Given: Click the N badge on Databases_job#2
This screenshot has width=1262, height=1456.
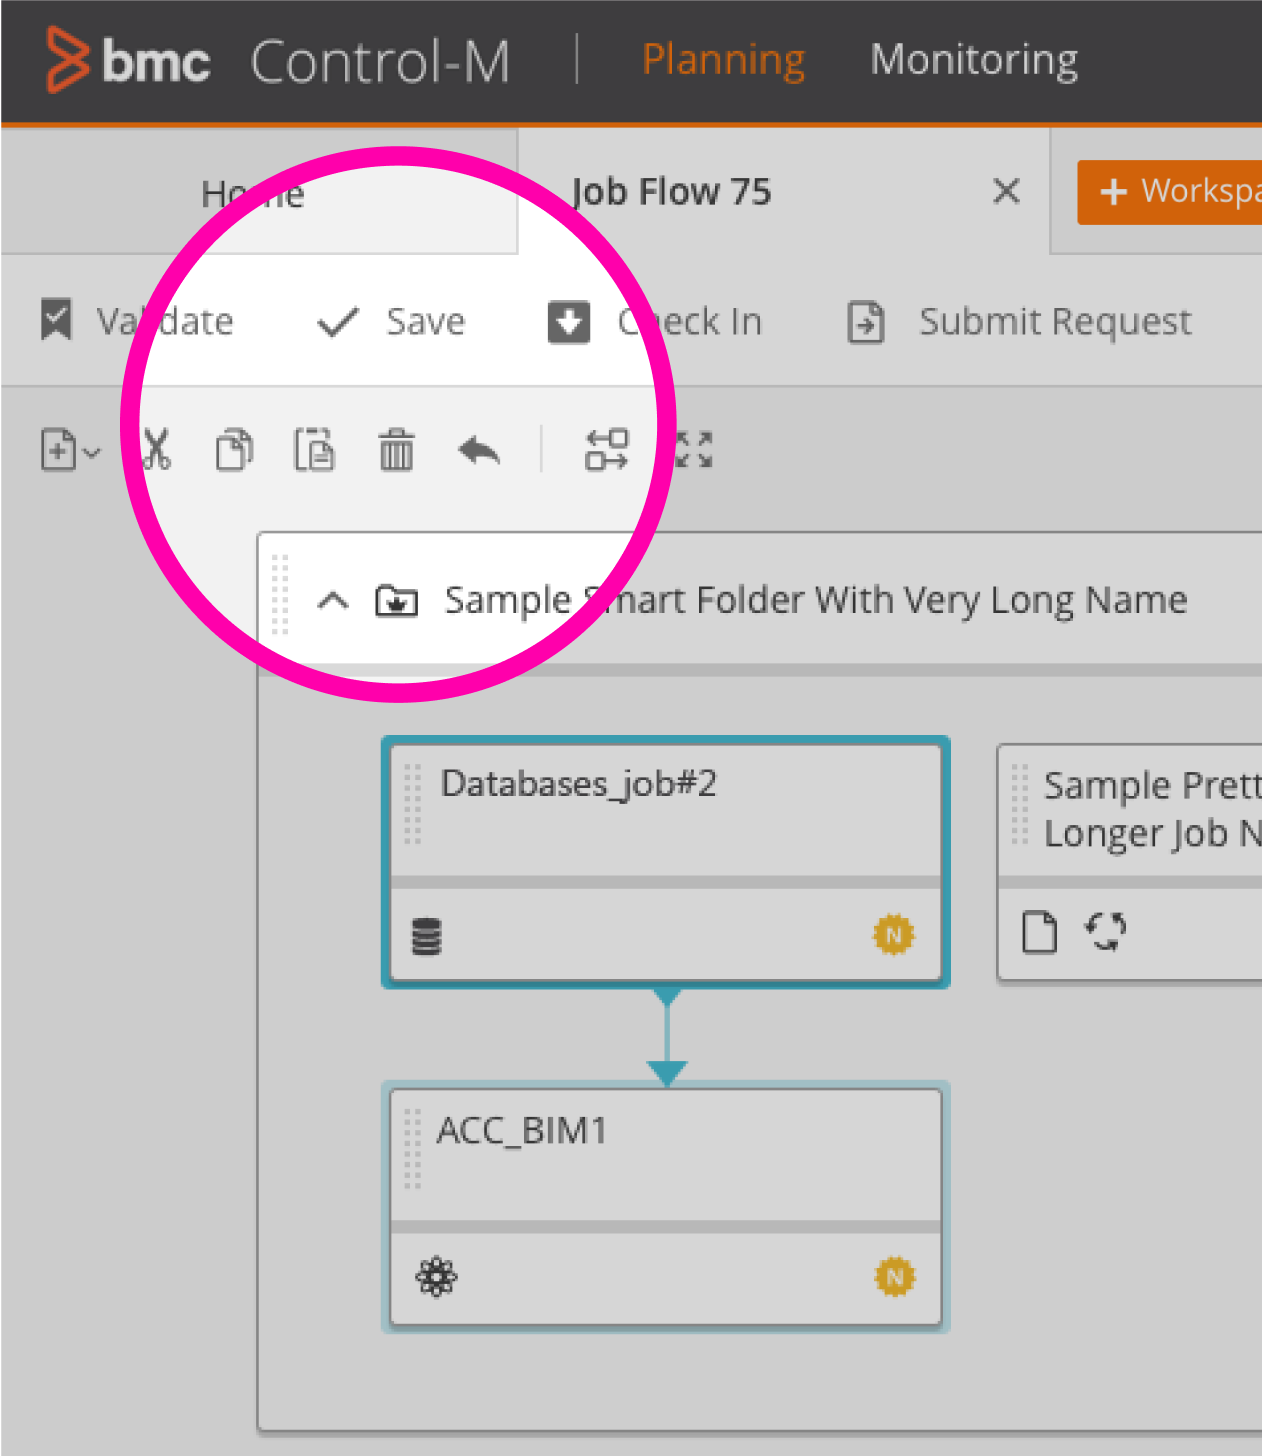Looking at the screenshot, I should coord(894,935).
